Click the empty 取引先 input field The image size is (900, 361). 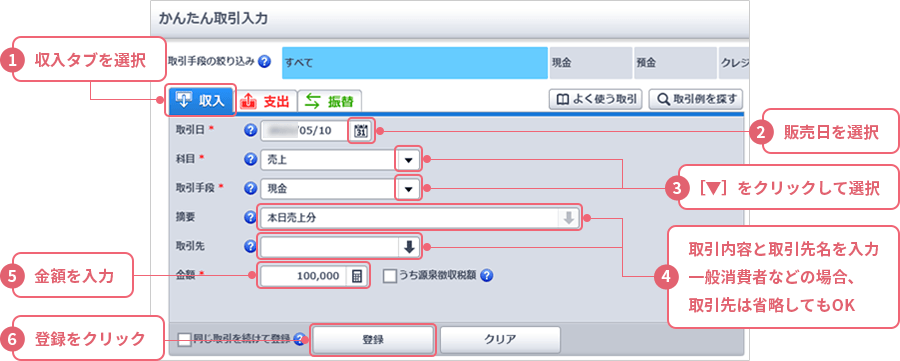(329, 247)
